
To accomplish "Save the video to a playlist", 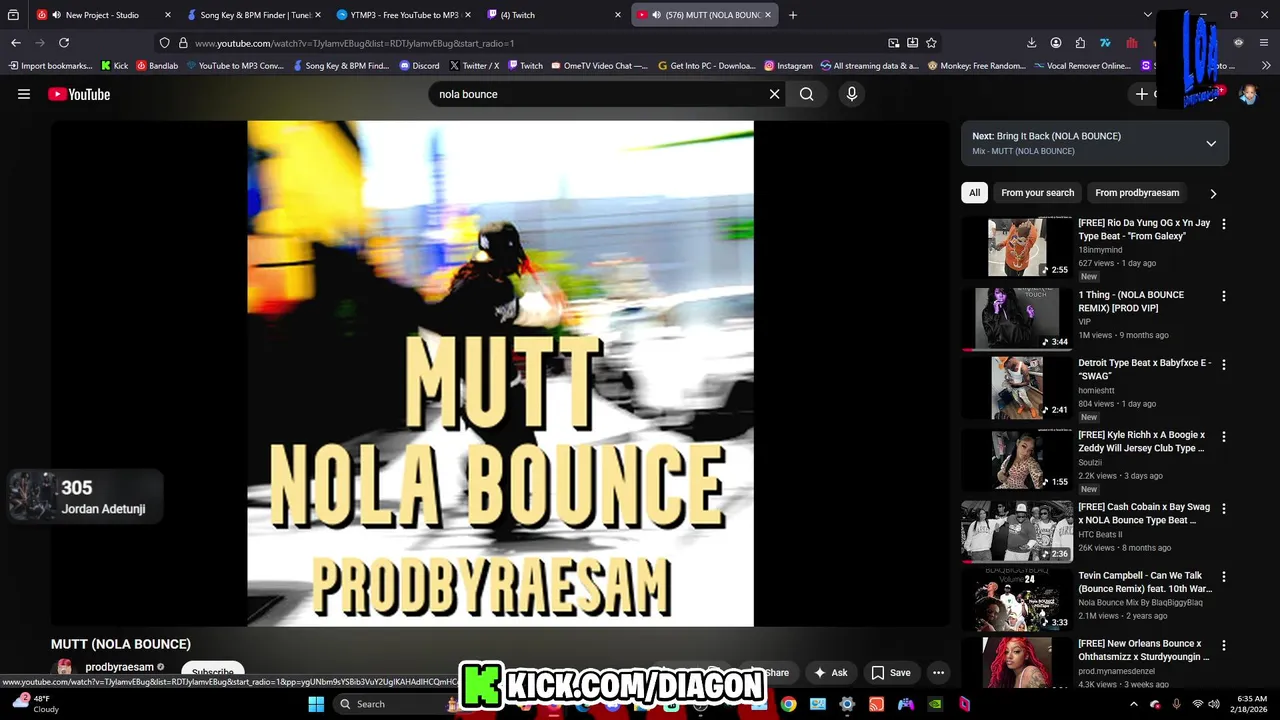I will [890, 673].
